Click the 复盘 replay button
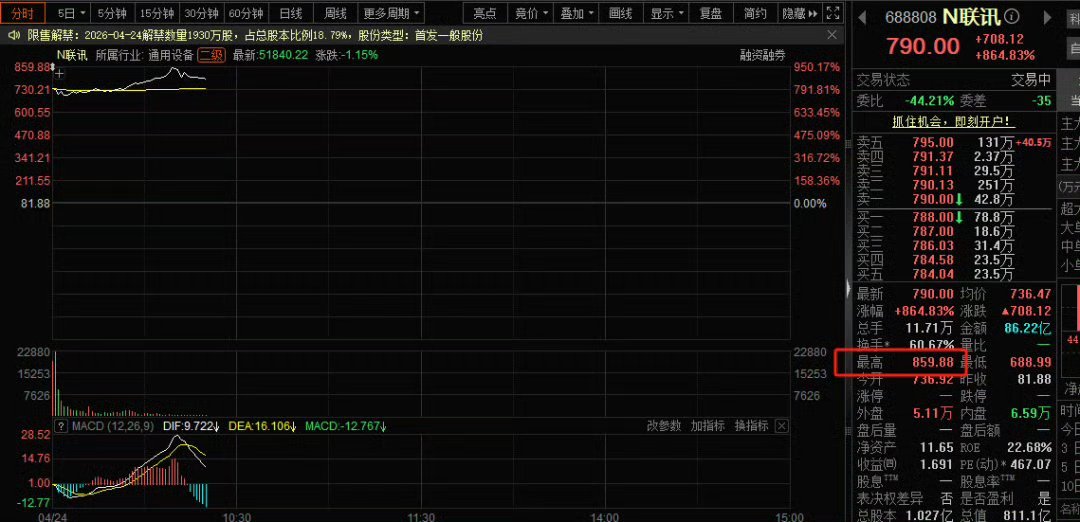The height and width of the screenshot is (522, 1080). pyautogui.click(x=711, y=13)
